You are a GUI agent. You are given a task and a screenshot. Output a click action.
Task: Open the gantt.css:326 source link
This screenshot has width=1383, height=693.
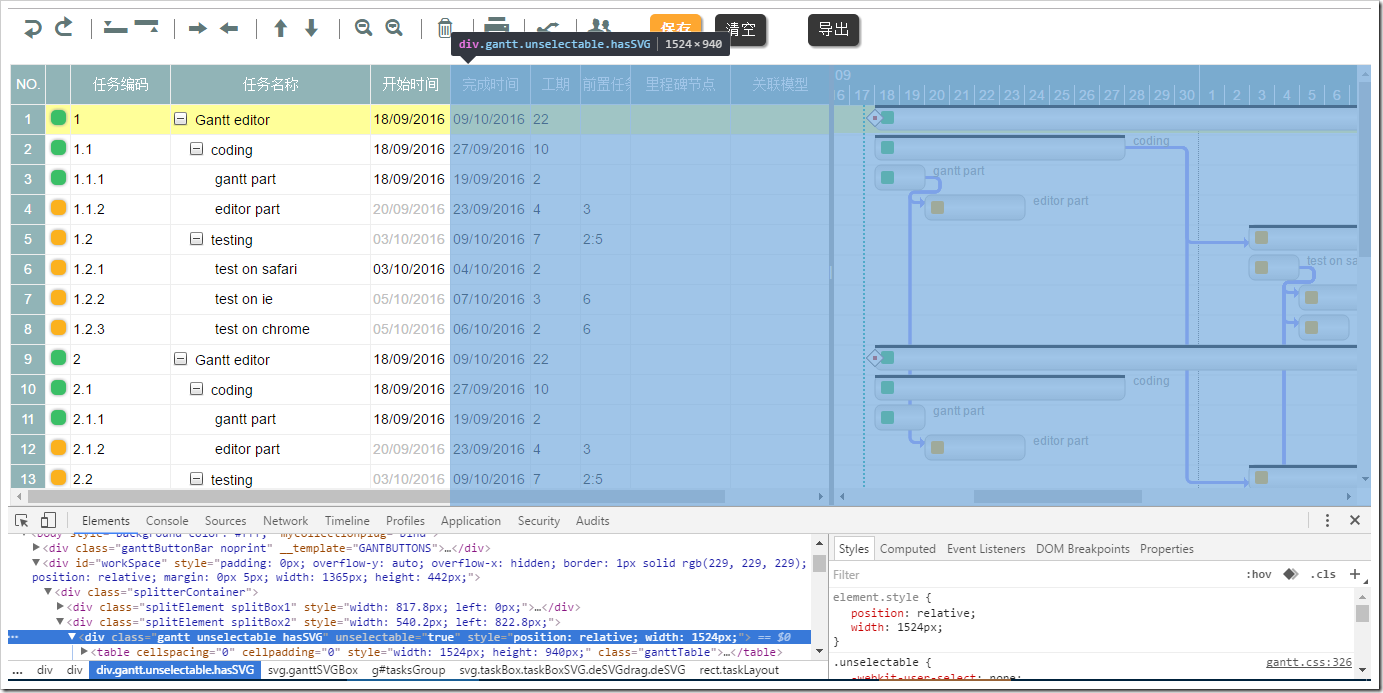[x=1309, y=662]
